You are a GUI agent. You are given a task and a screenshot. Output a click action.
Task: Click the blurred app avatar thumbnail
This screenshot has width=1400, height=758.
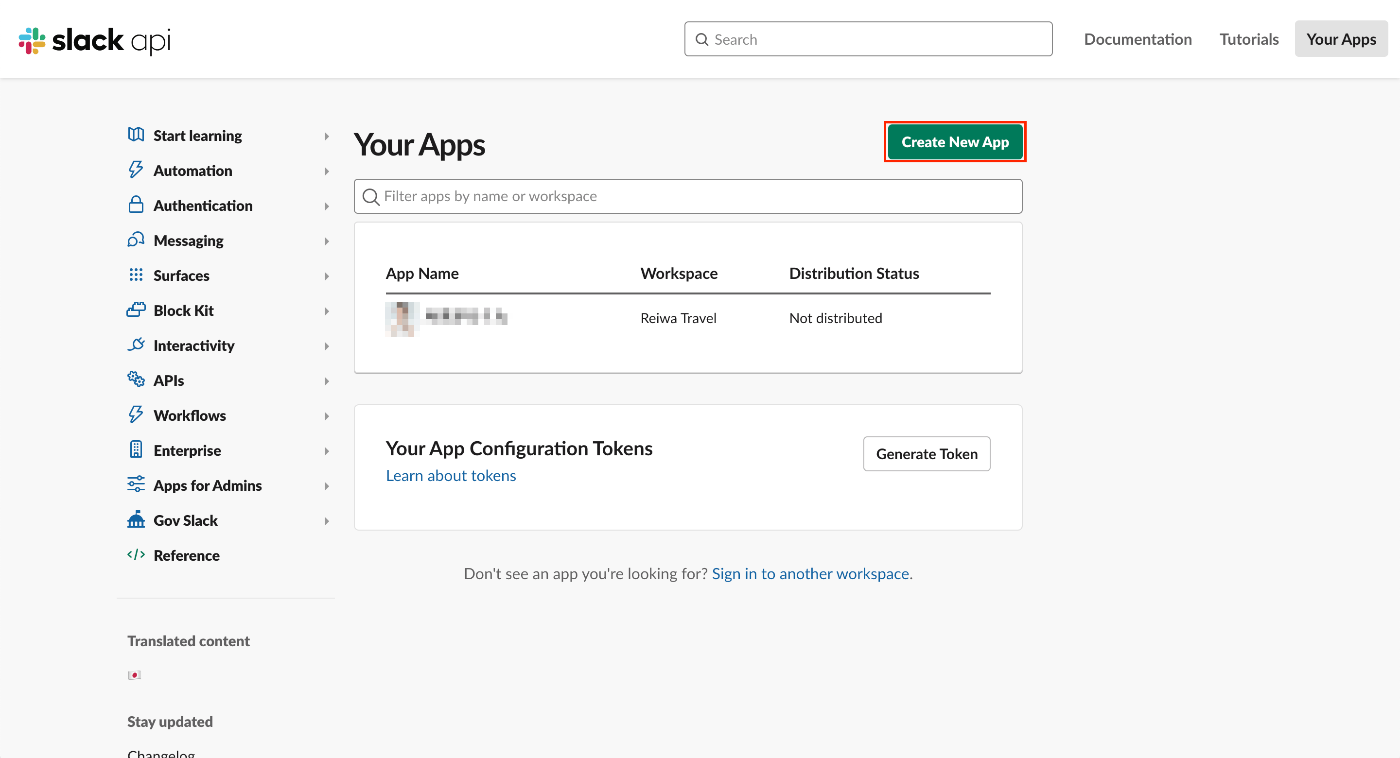coord(400,318)
